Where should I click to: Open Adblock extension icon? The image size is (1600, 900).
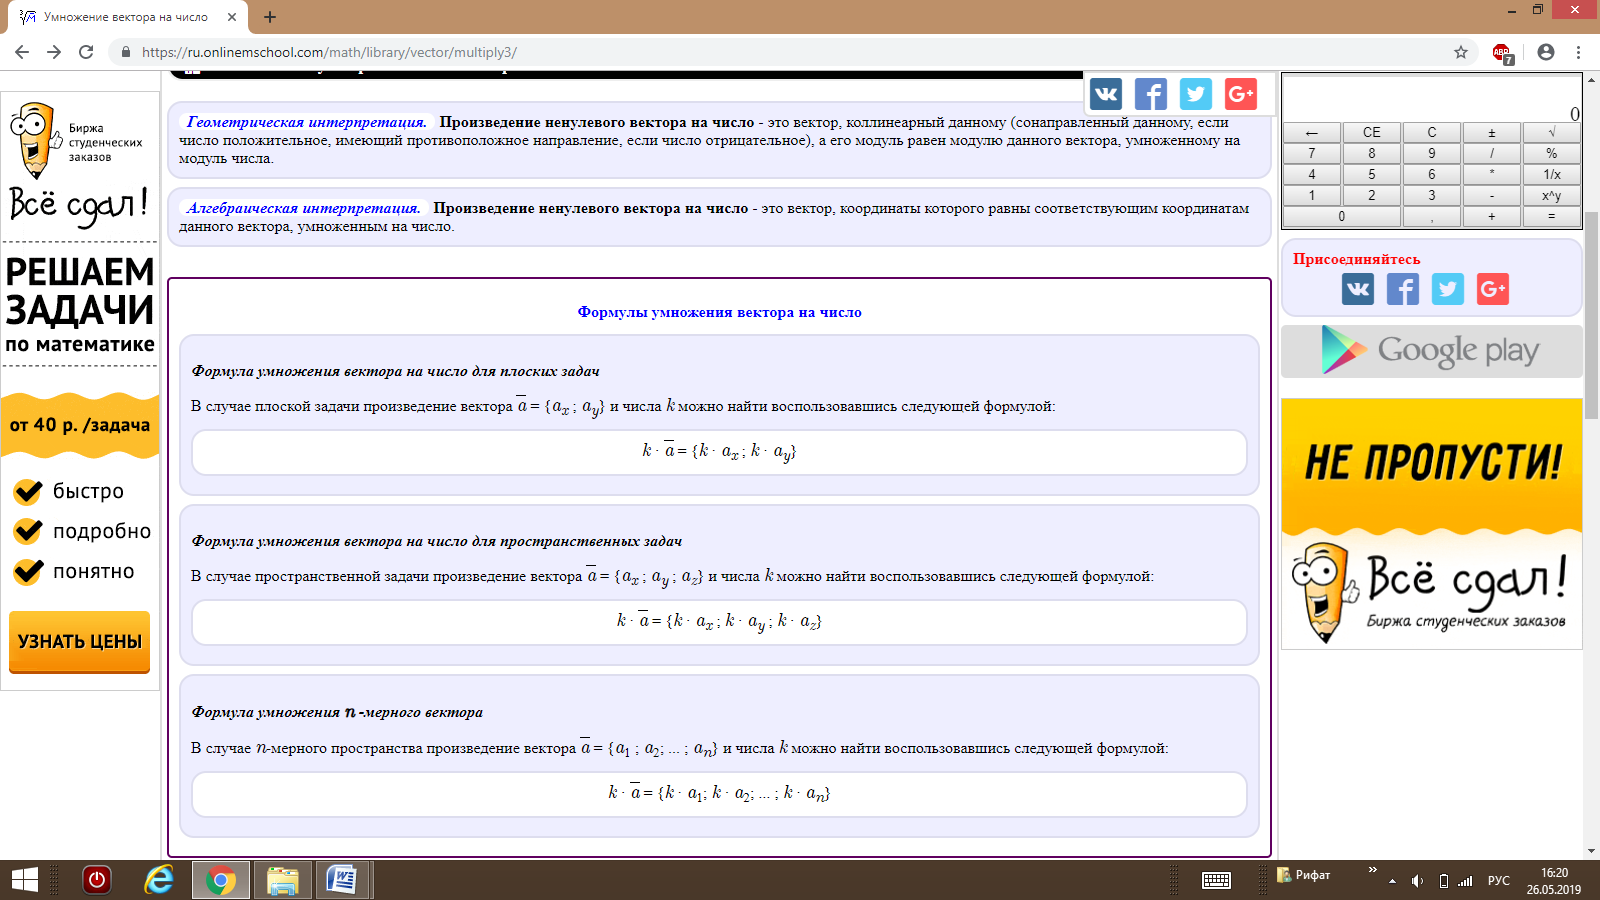click(x=1502, y=53)
